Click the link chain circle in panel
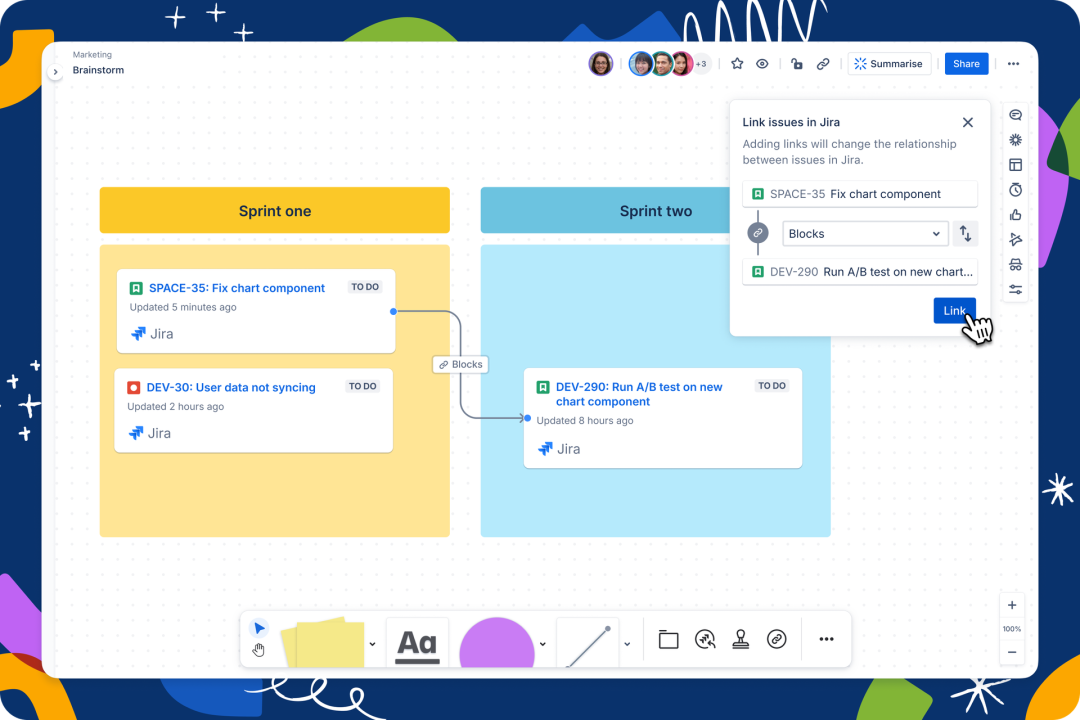Viewport: 1080px width, 720px height. click(x=758, y=233)
